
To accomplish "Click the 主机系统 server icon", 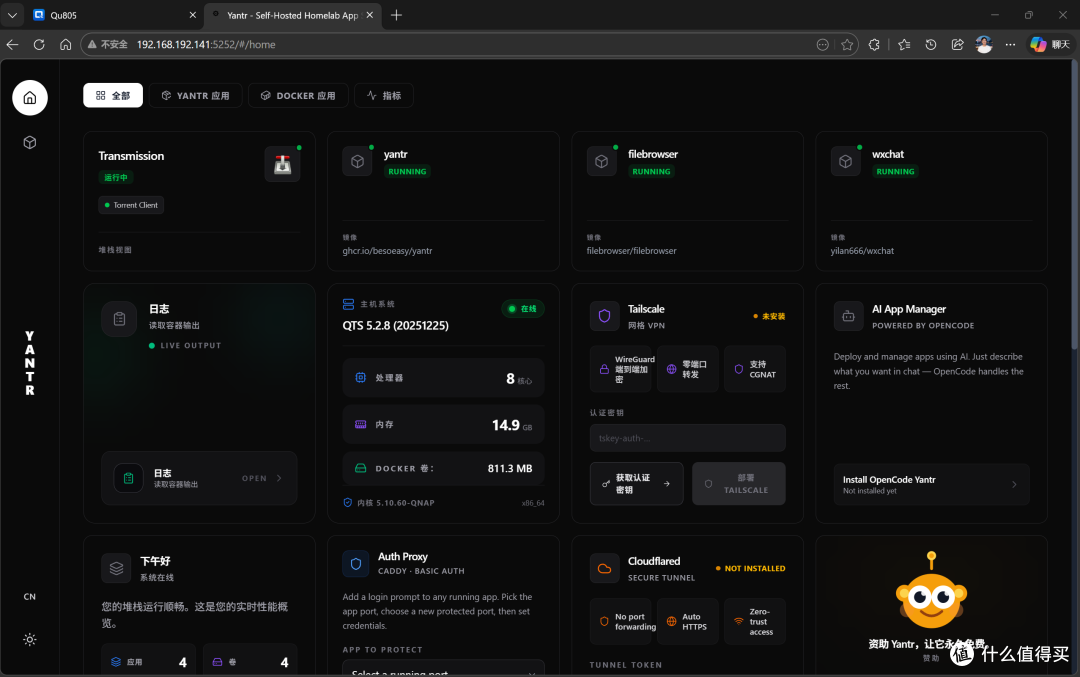I will click(349, 304).
